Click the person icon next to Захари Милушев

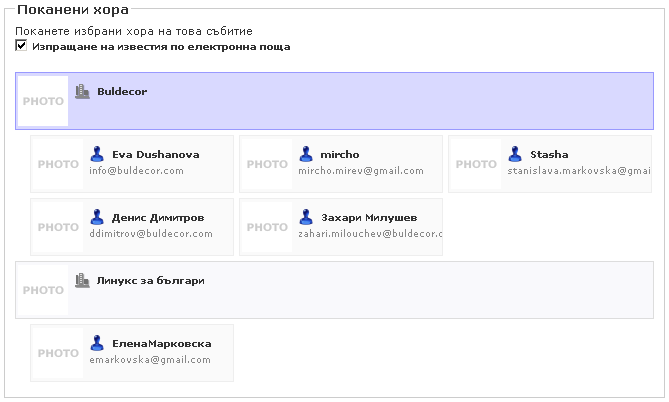pos(306,217)
